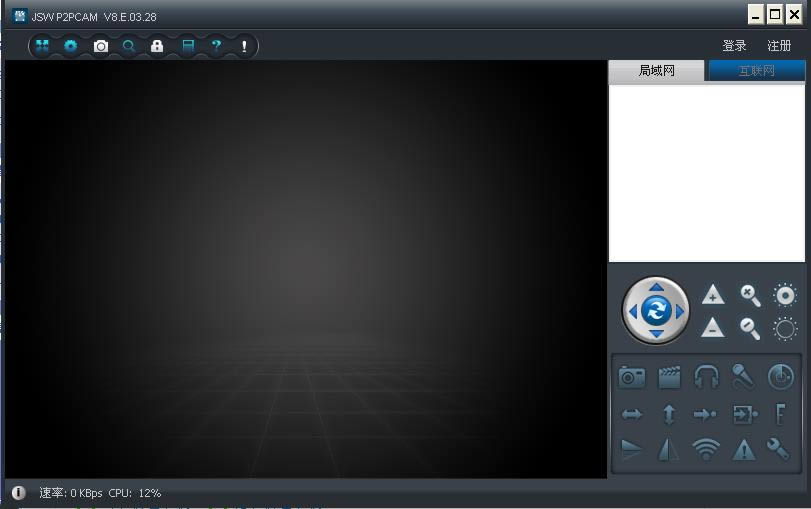Click the camera icon in the top toolbar
Image resolution: width=811 pixels, height=509 pixels.
(x=100, y=46)
